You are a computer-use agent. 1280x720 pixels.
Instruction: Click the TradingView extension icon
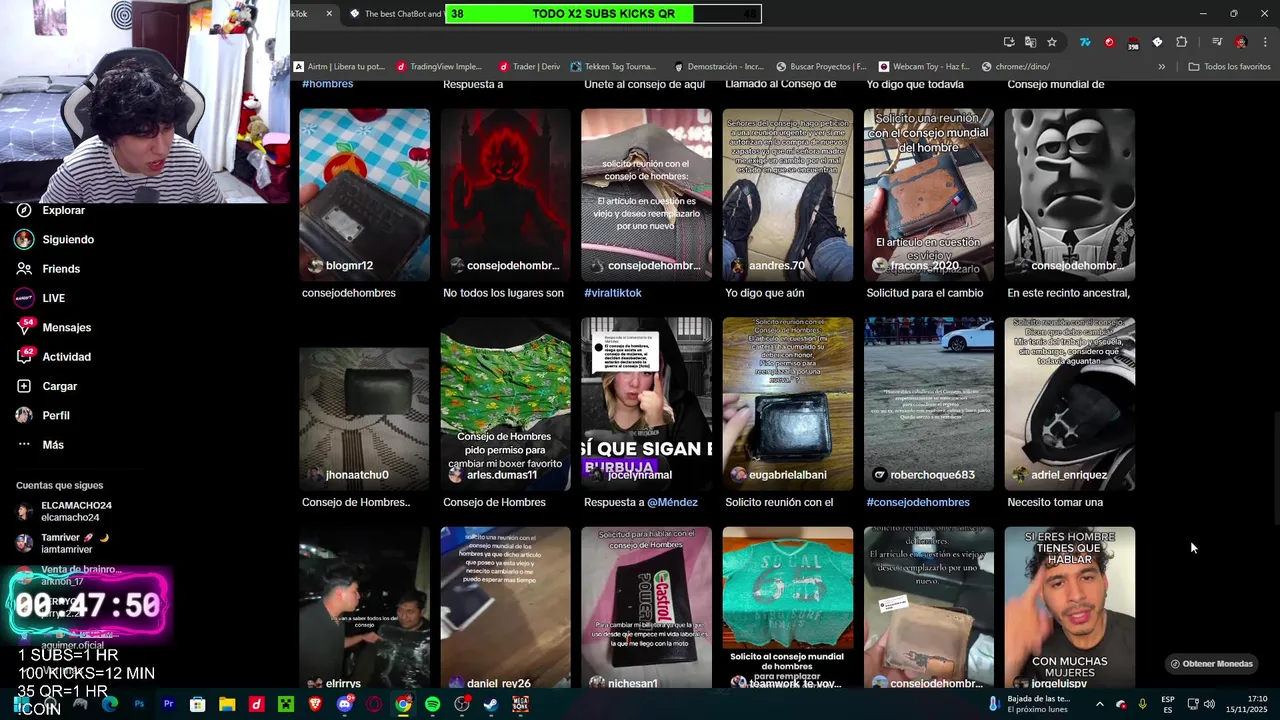coord(1085,42)
